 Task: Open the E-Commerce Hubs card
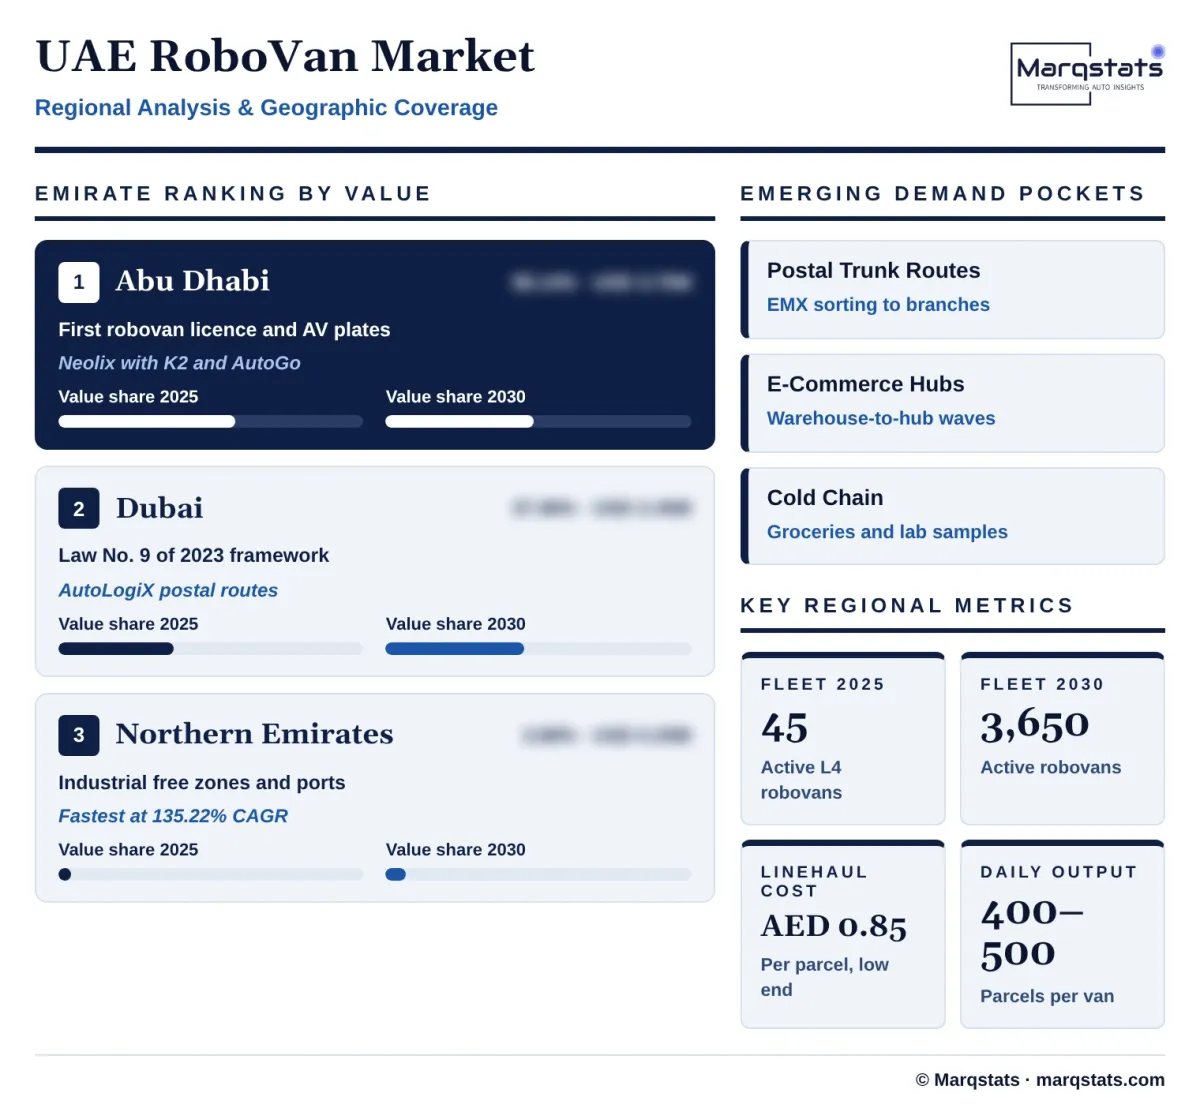pyautogui.click(x=953, y=404)
